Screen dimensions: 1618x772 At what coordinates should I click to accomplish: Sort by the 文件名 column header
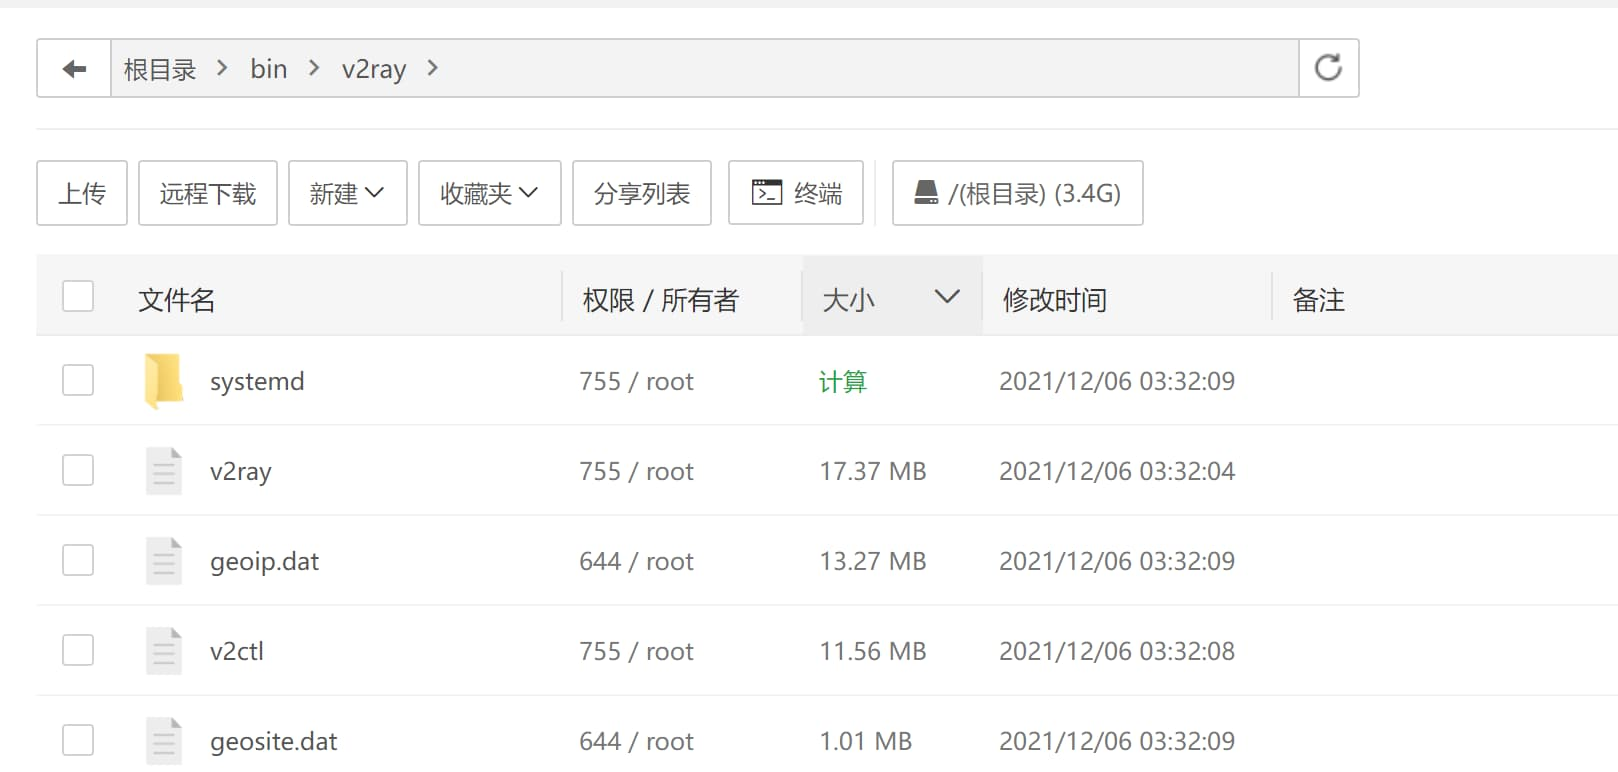pyautogui.click(x=177, y=300)
